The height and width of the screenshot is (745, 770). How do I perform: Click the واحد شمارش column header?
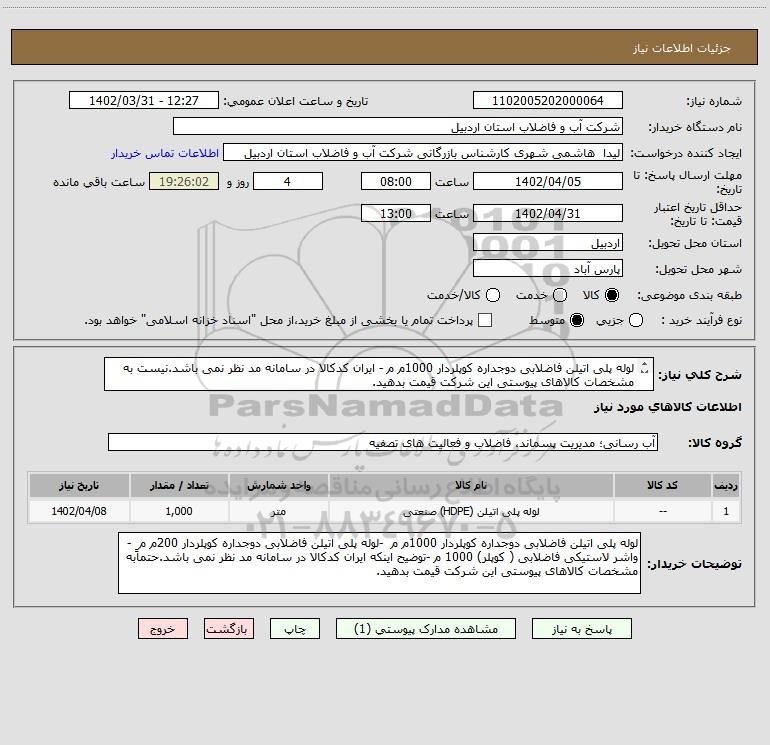point(278,485)
